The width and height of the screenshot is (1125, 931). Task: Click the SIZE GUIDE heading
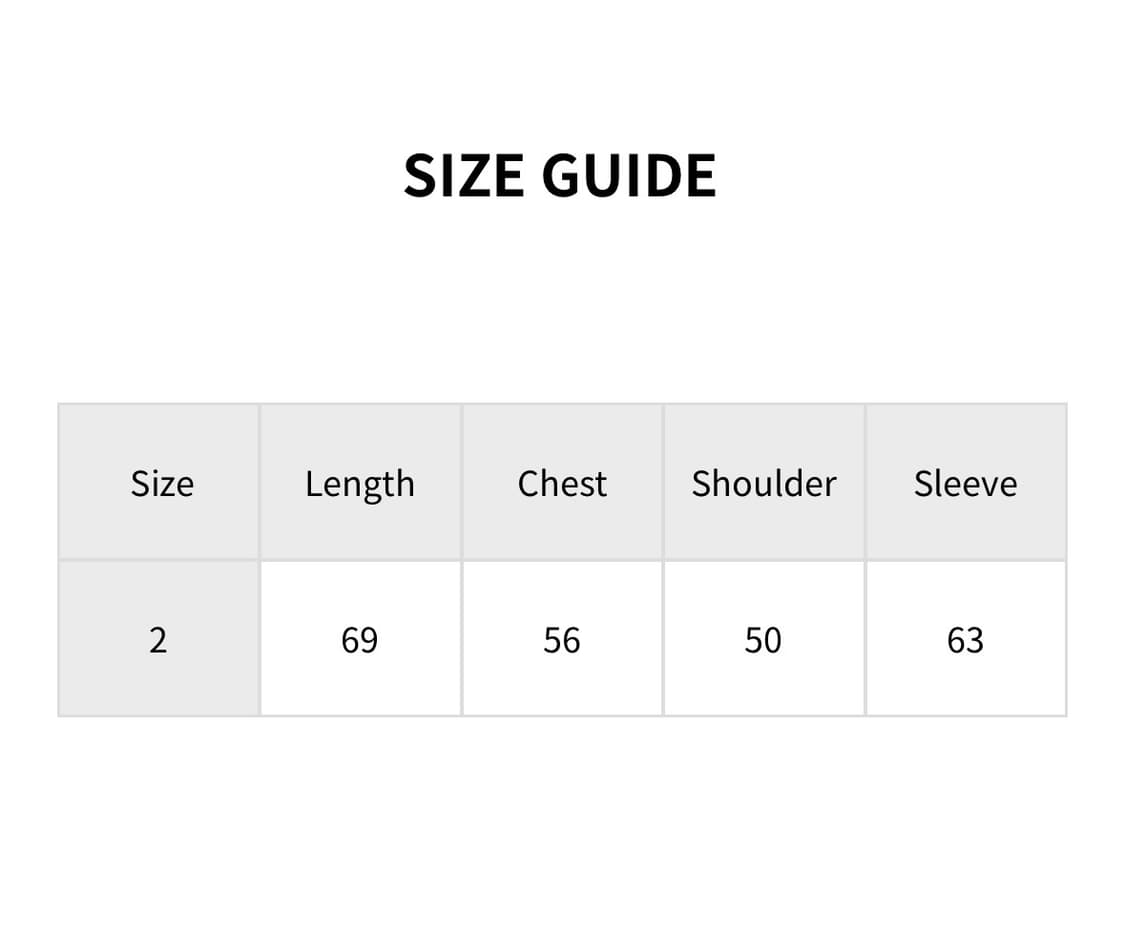(560, 175)
